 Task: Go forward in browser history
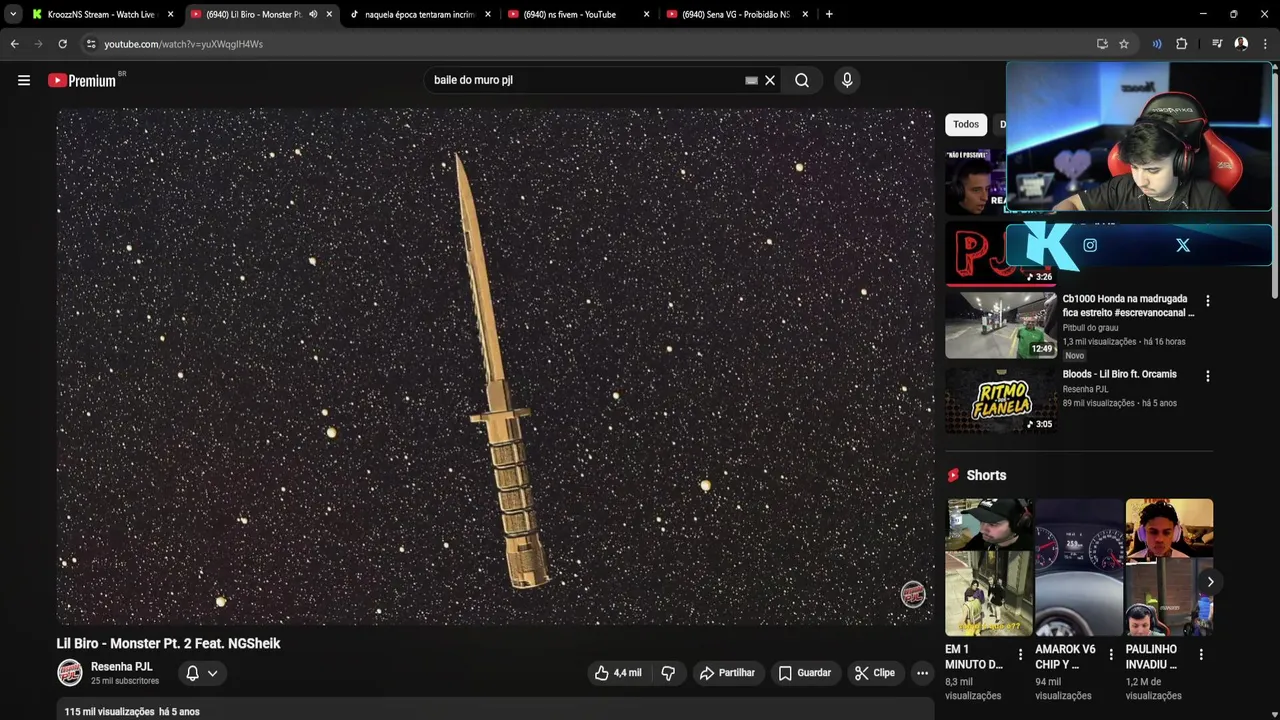(x=38, y=44)
